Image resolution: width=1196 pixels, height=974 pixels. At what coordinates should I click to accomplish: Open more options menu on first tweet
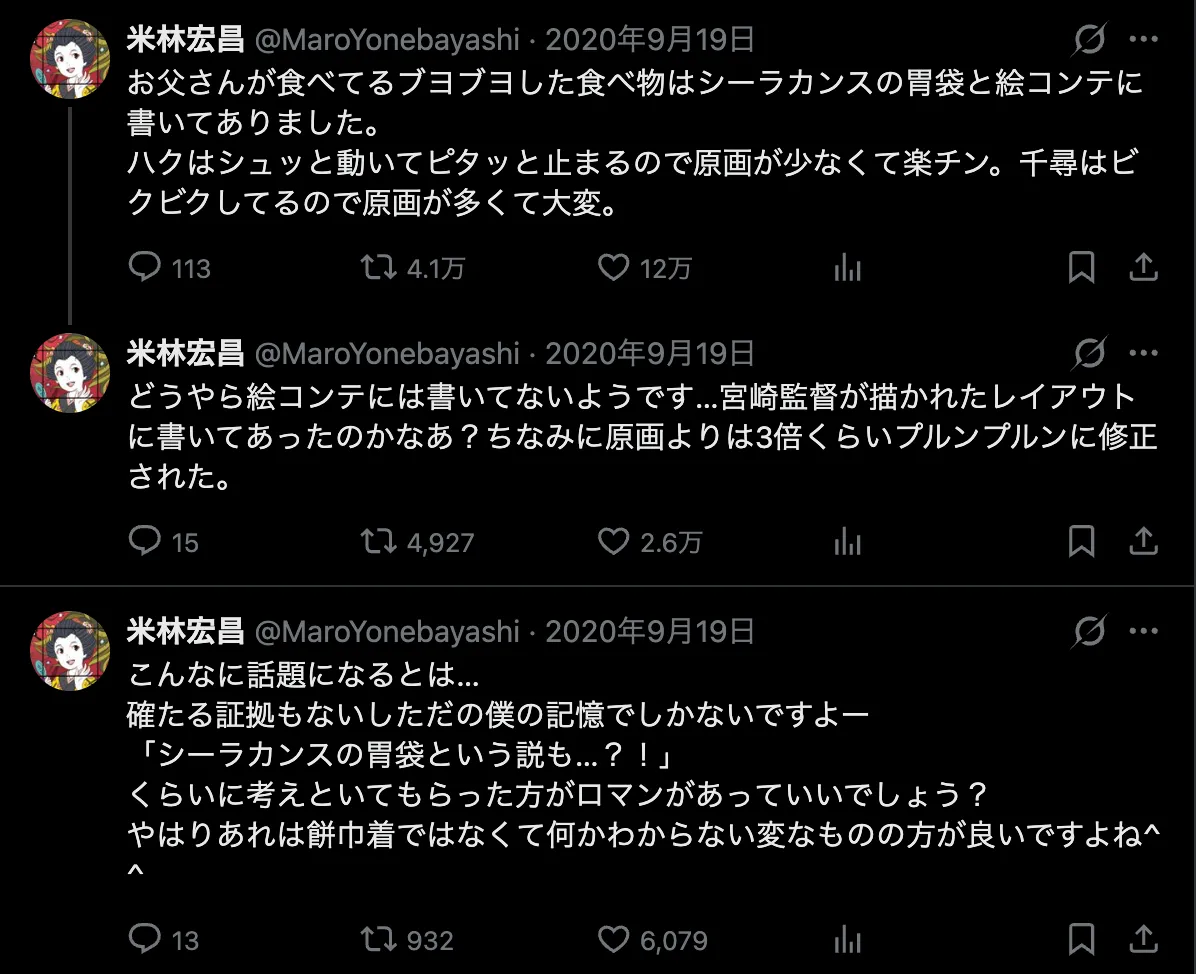tap(1143, 40)
